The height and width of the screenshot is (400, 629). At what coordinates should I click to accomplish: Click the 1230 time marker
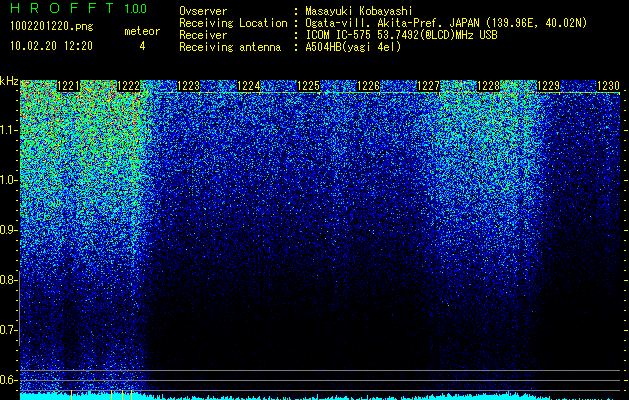pyautogui.click(x=608, y=86)
